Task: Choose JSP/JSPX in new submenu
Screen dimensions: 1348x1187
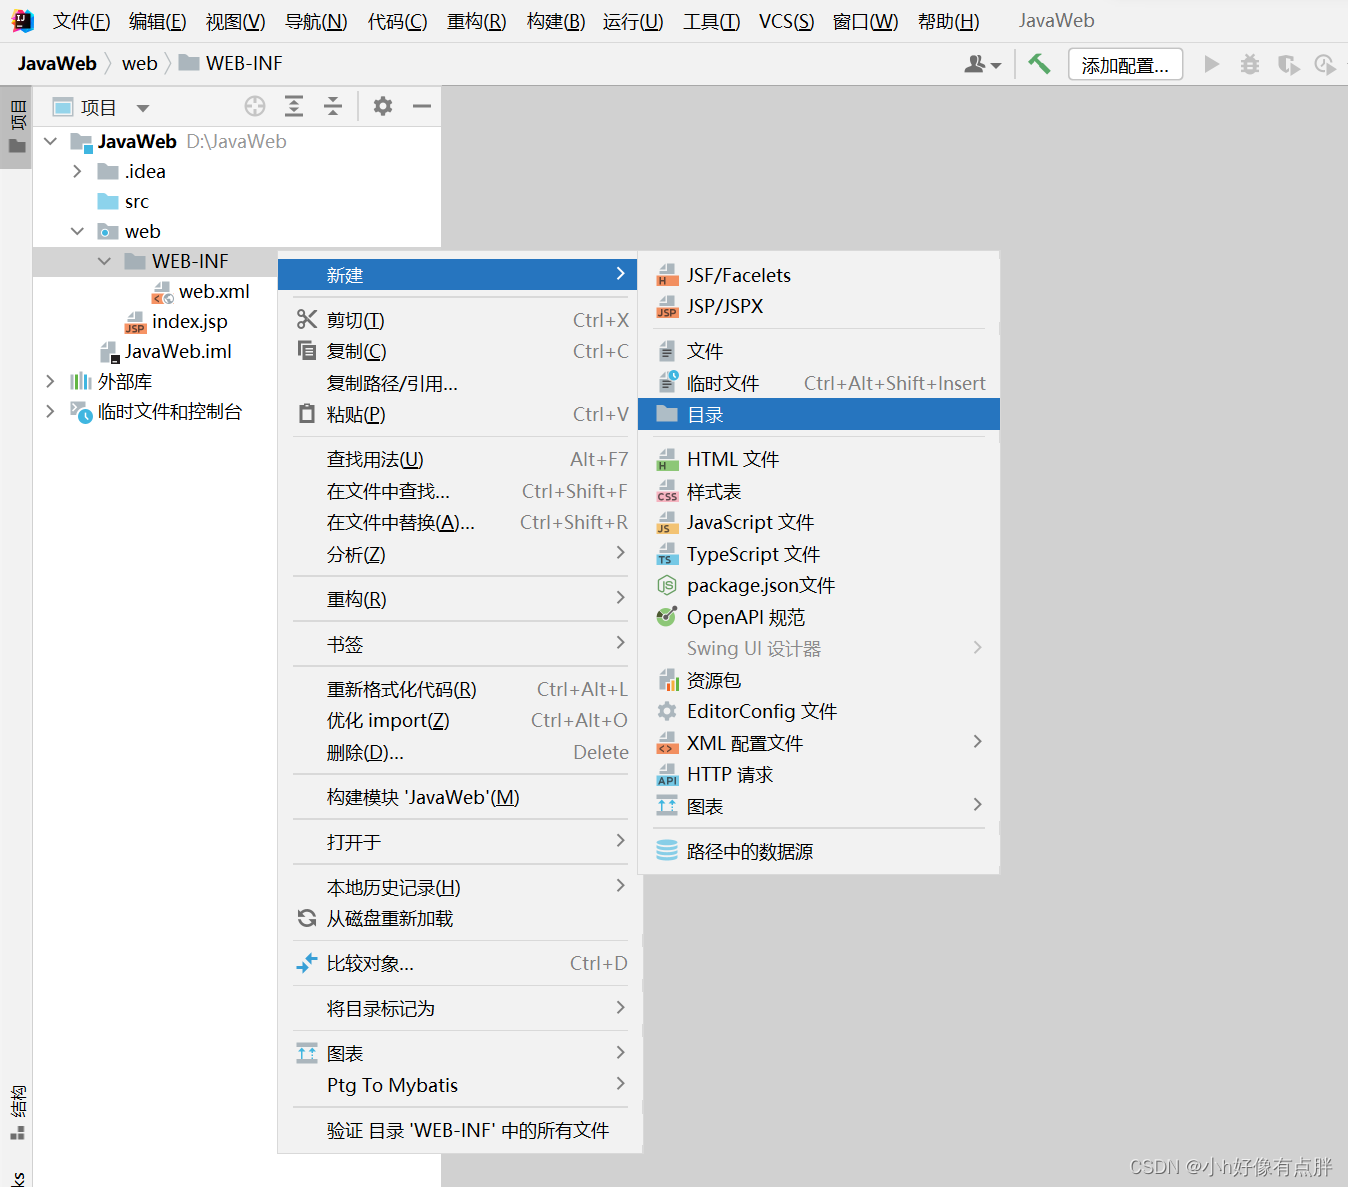Action: click(819, 306)
